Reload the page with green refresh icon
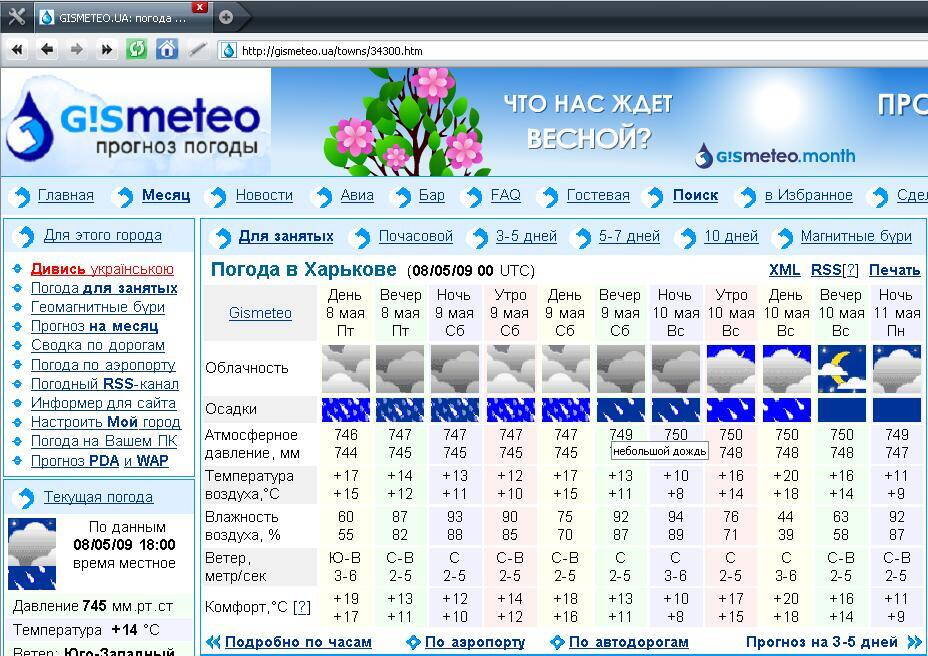The width and height of the screenshot is (928, 656). pos(137,49)
